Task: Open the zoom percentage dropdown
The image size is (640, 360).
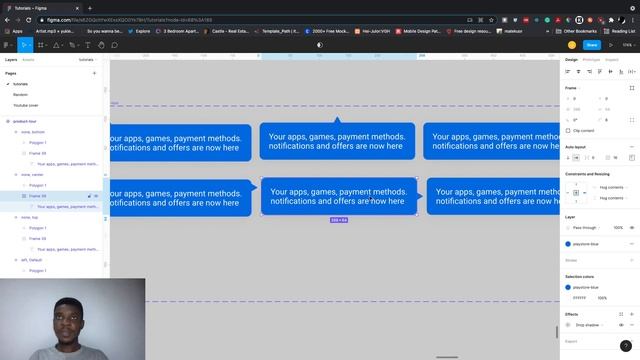Action: point(629,45)
